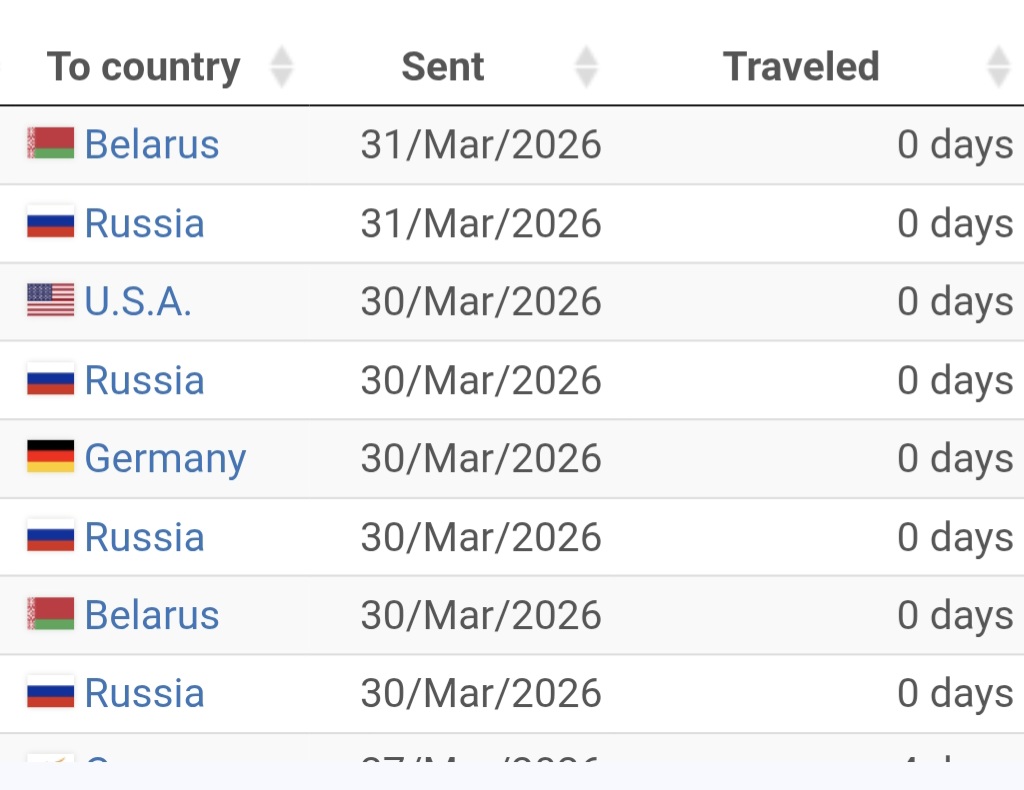This screenshot has width=1024, height=790.
Task: Click the Sent column header text
Action: point(442,67)
